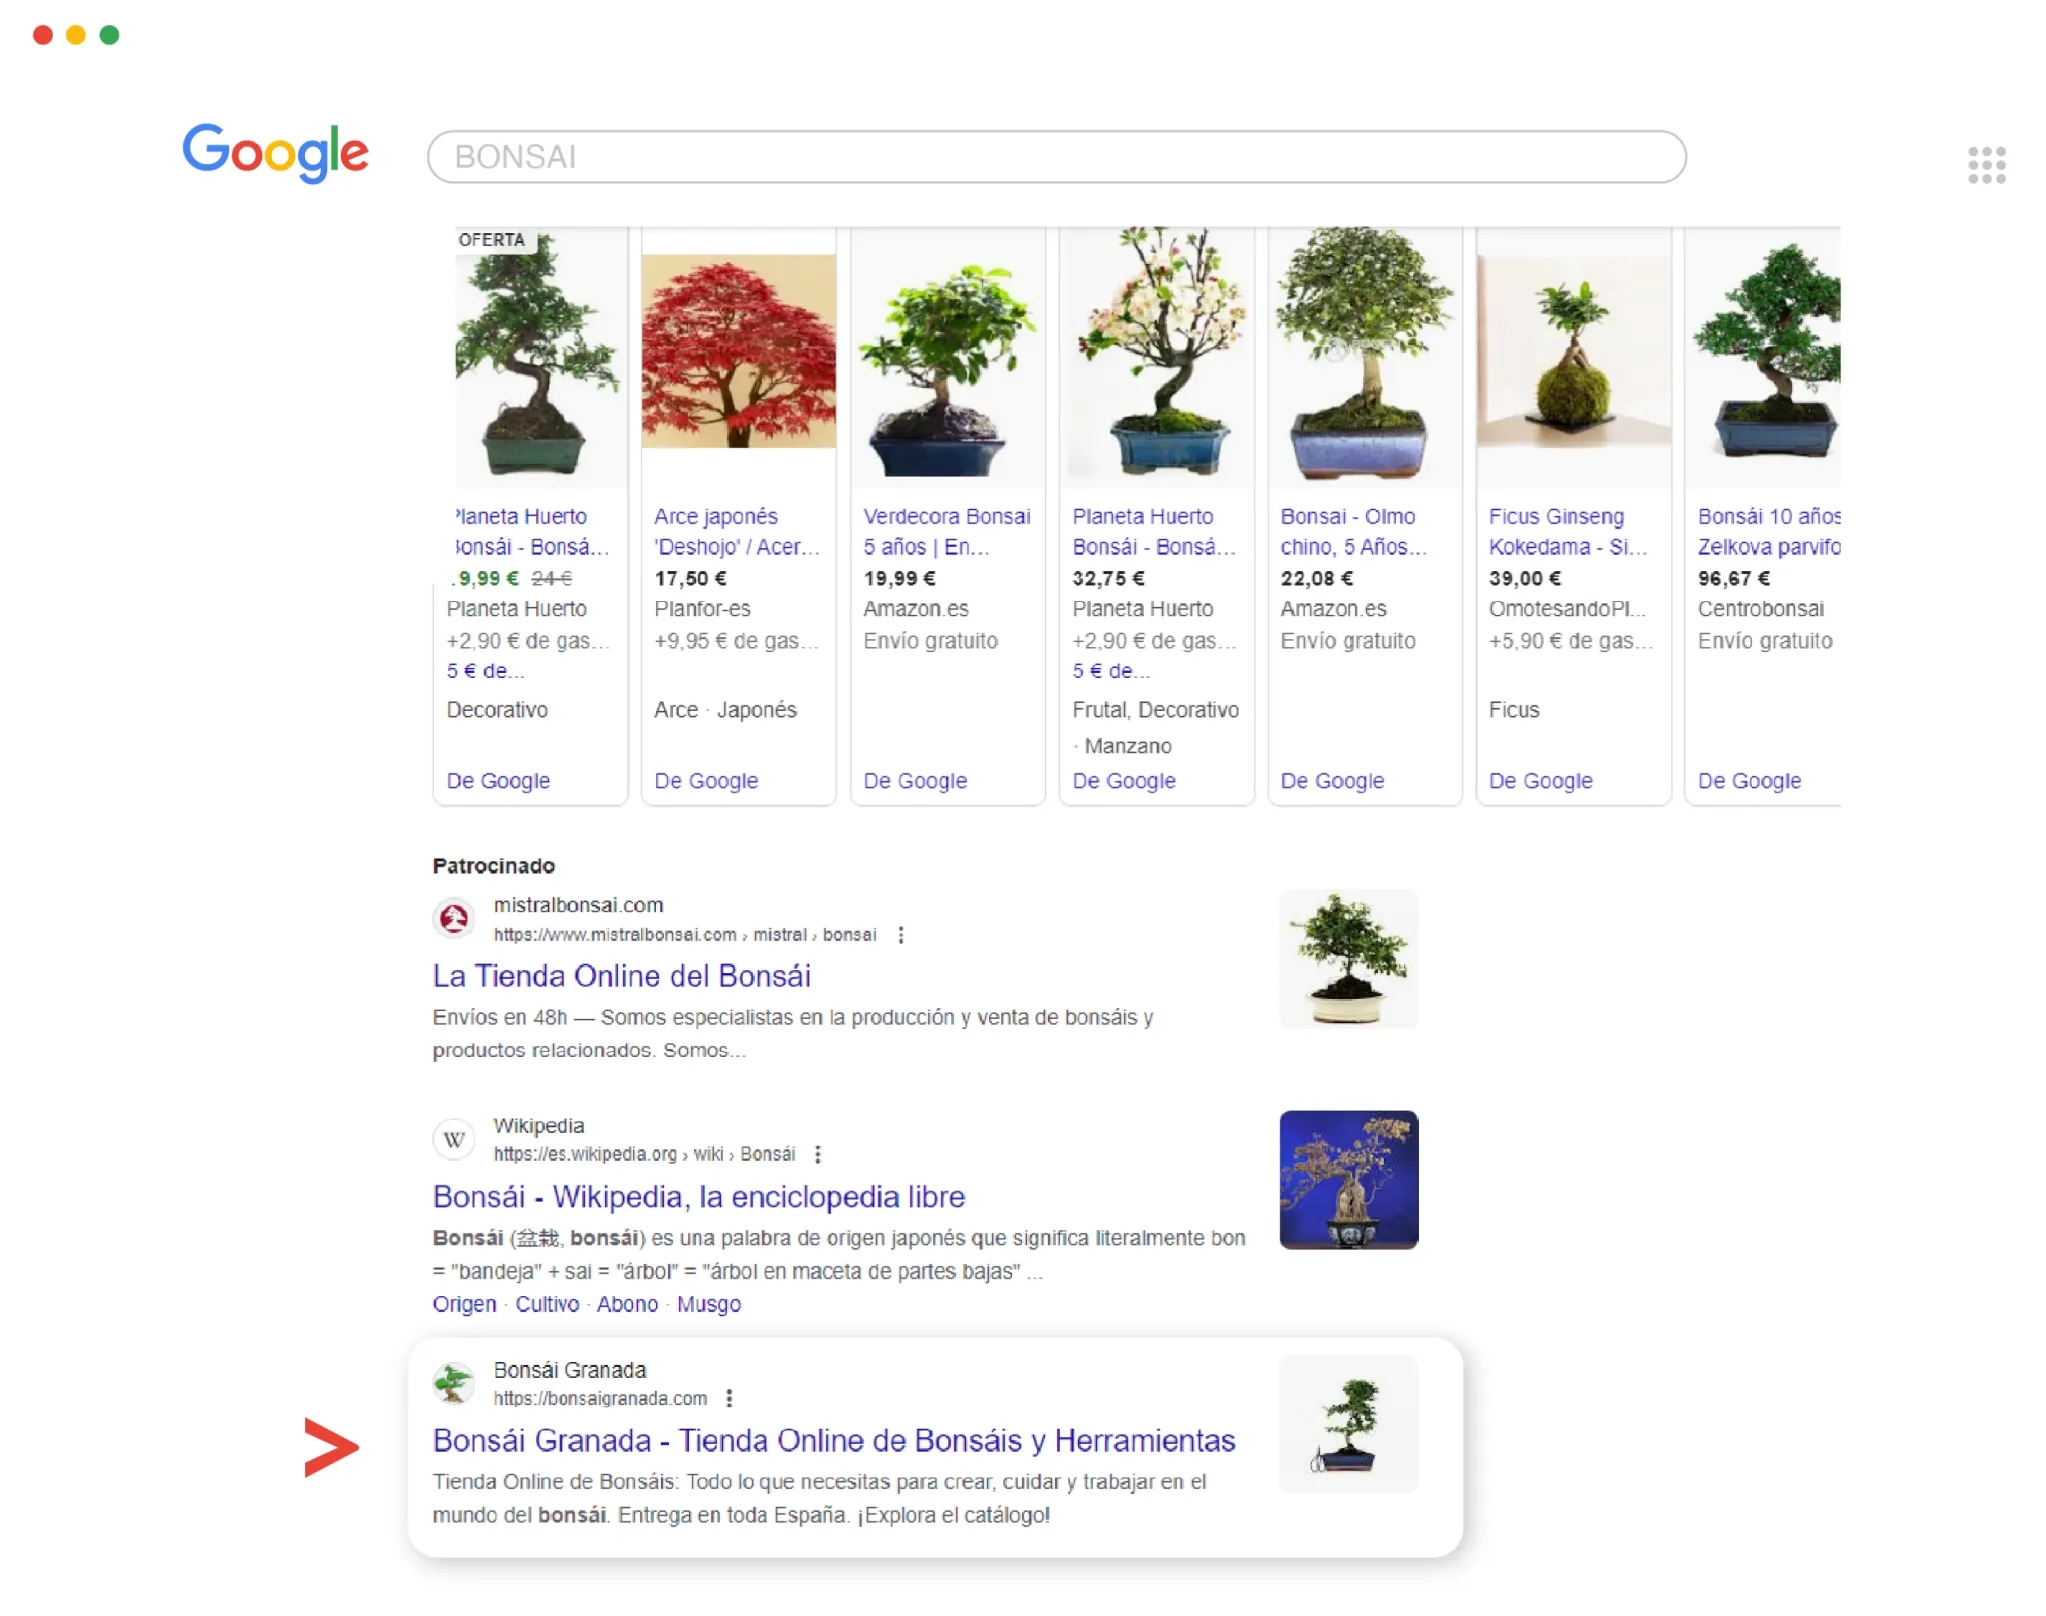The width and height of the screenshot is (2046, 1616).
Task: Click the Bonsái Granada favicon
Action: [x=454, y=1383]
